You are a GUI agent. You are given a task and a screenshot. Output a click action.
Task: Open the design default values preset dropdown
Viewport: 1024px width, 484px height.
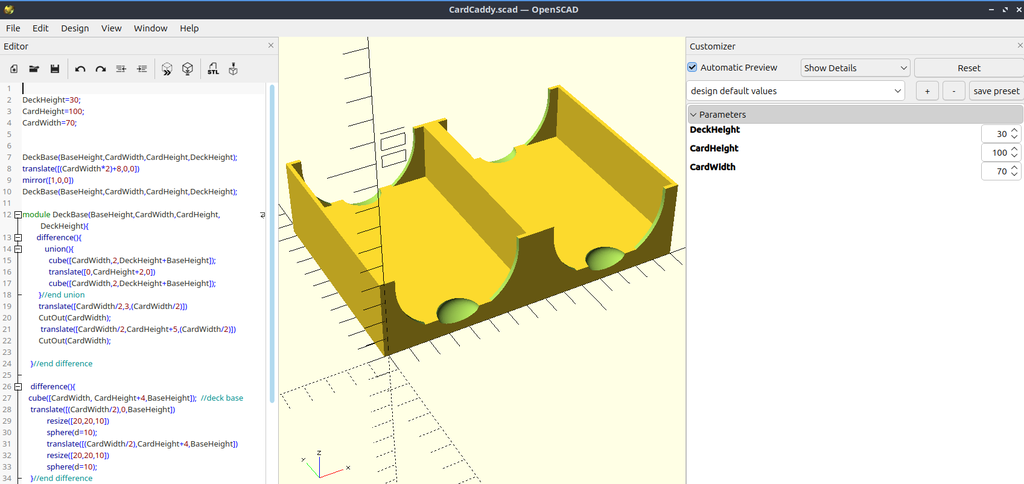tap(796, 91)
